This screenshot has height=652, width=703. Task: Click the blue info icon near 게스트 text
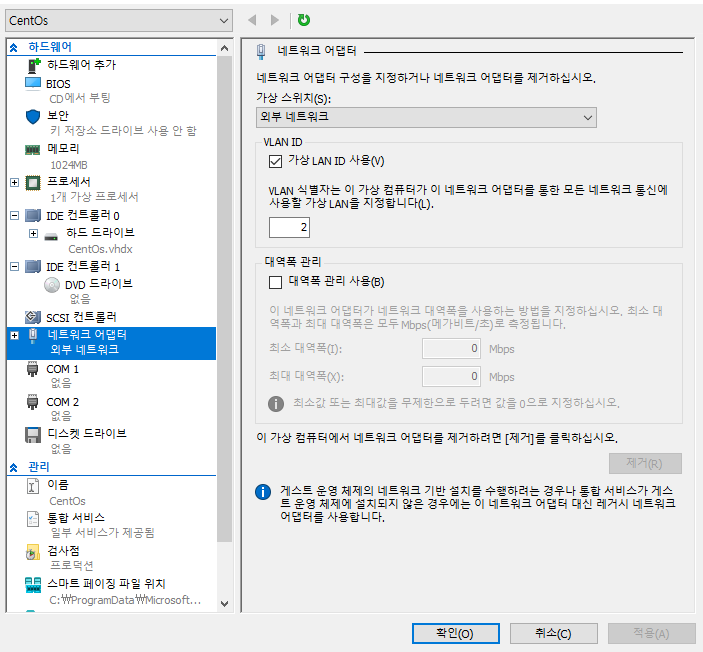point(263,492)
